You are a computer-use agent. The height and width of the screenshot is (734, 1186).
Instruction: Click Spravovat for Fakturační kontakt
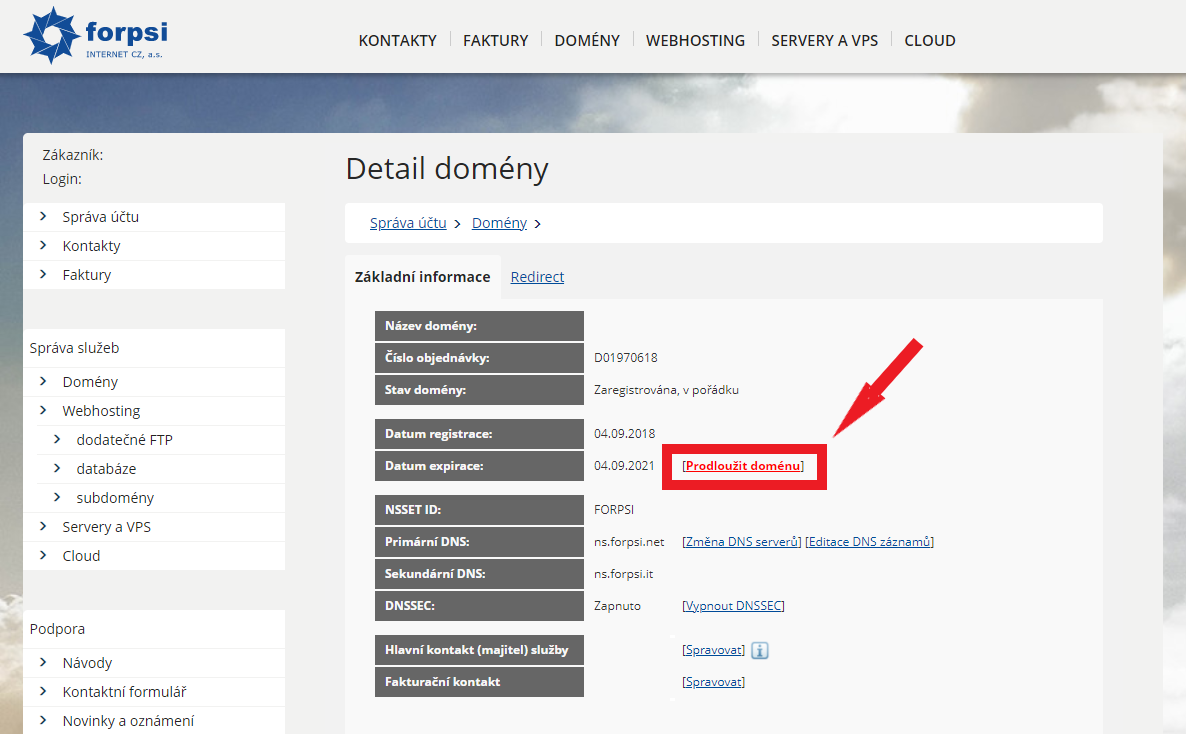[x=713, y=682]
